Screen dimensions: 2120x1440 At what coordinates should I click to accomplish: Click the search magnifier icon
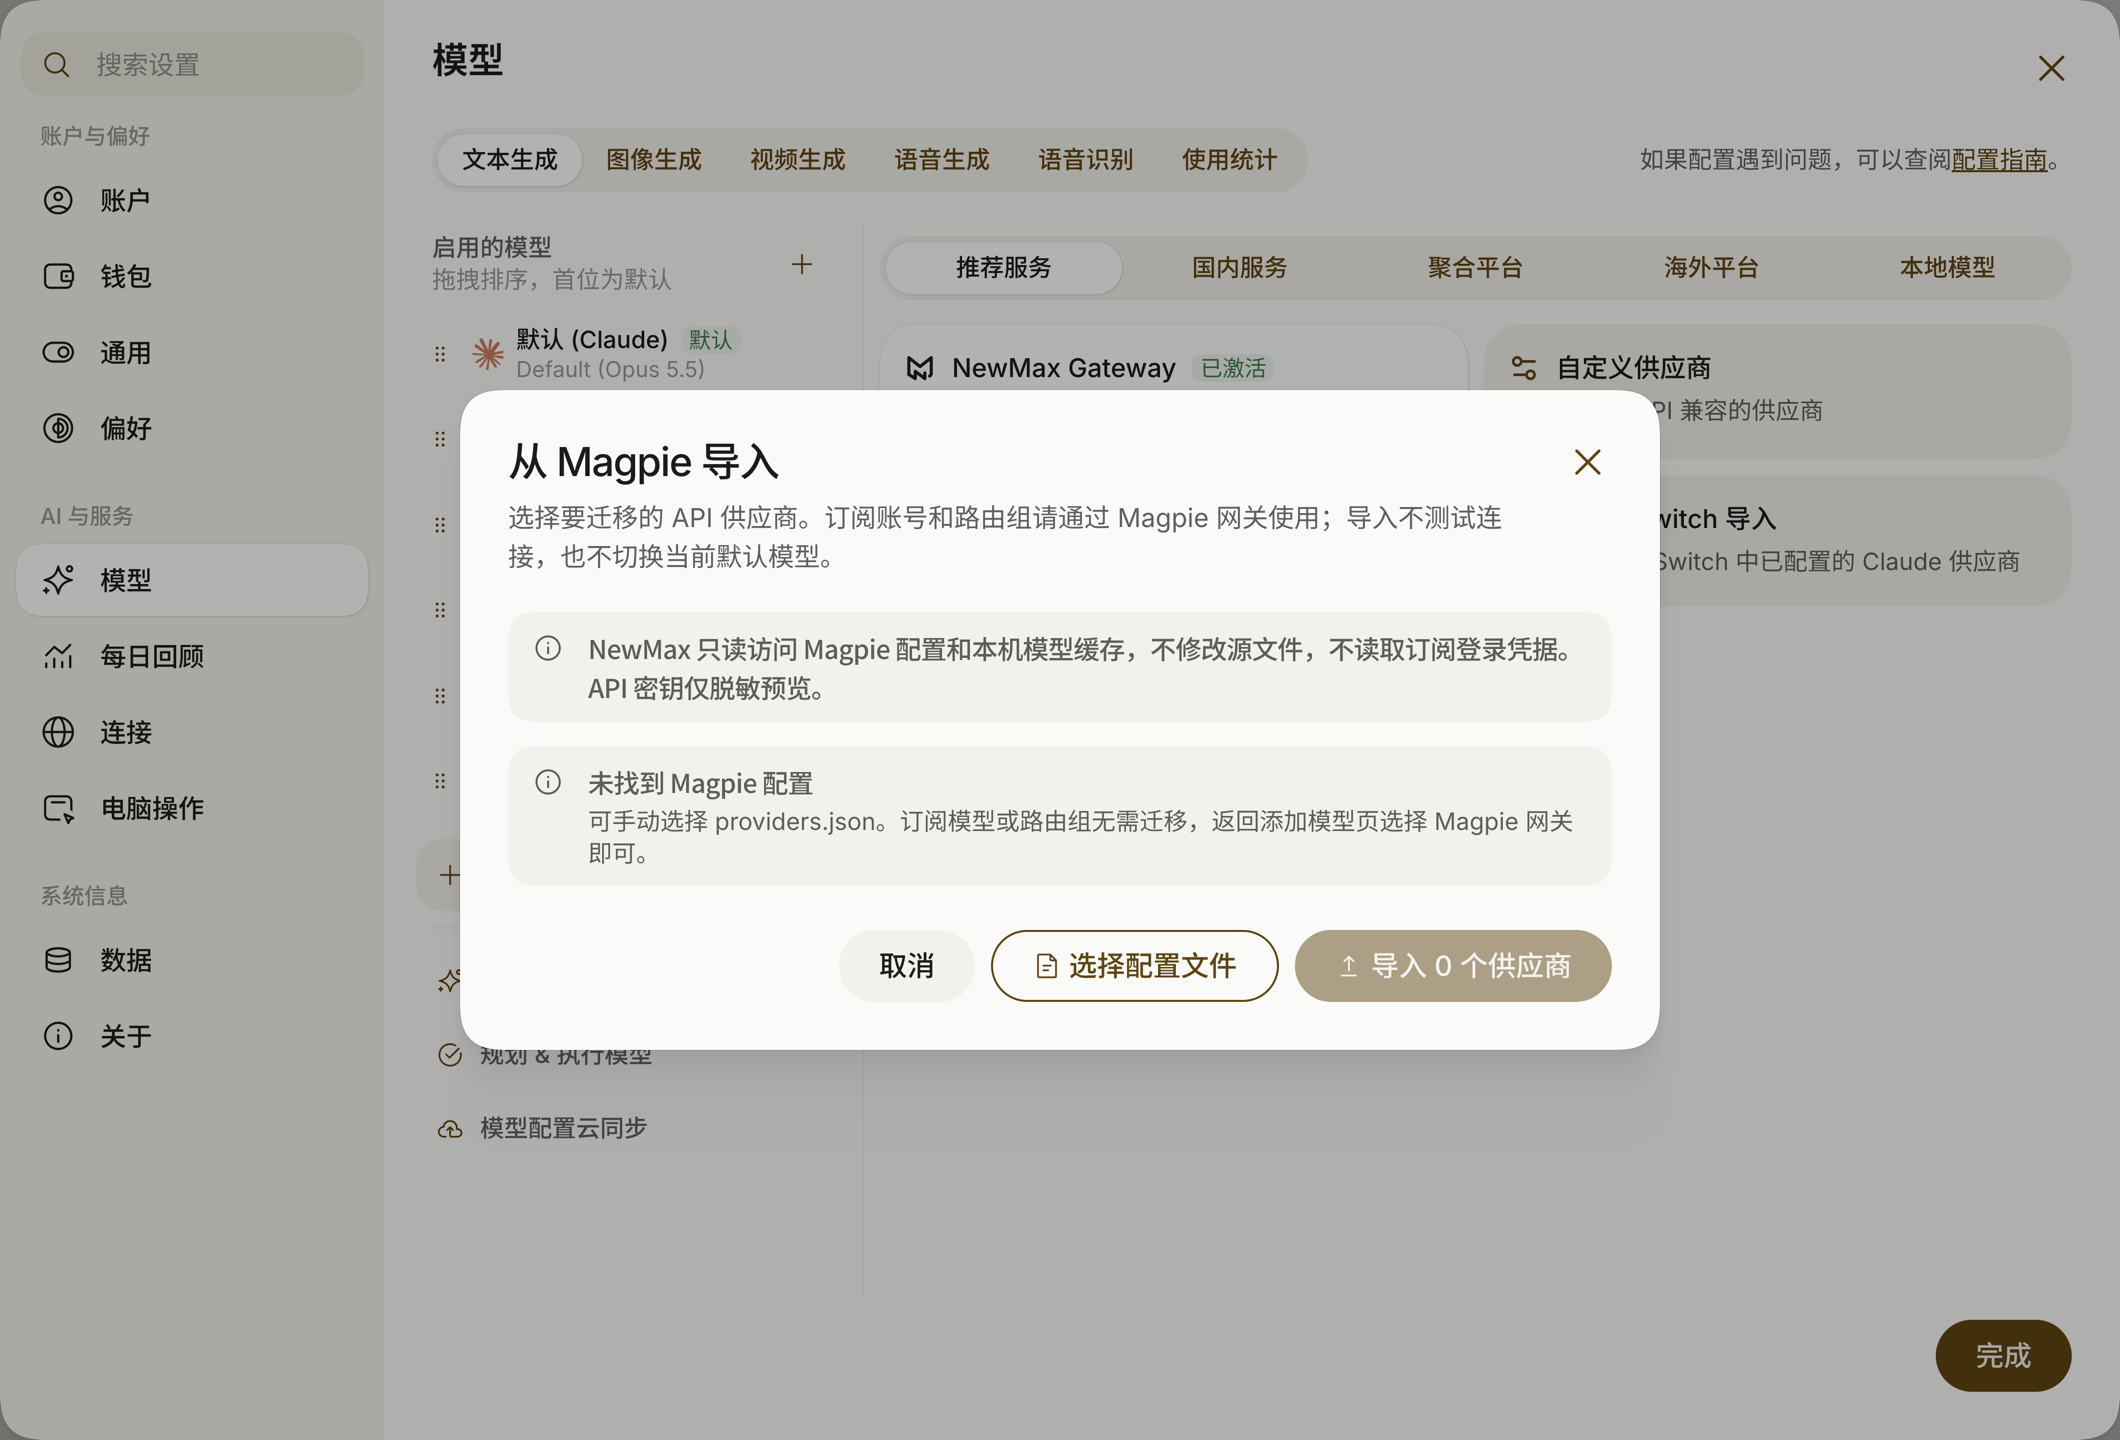[x=57, y=65]
